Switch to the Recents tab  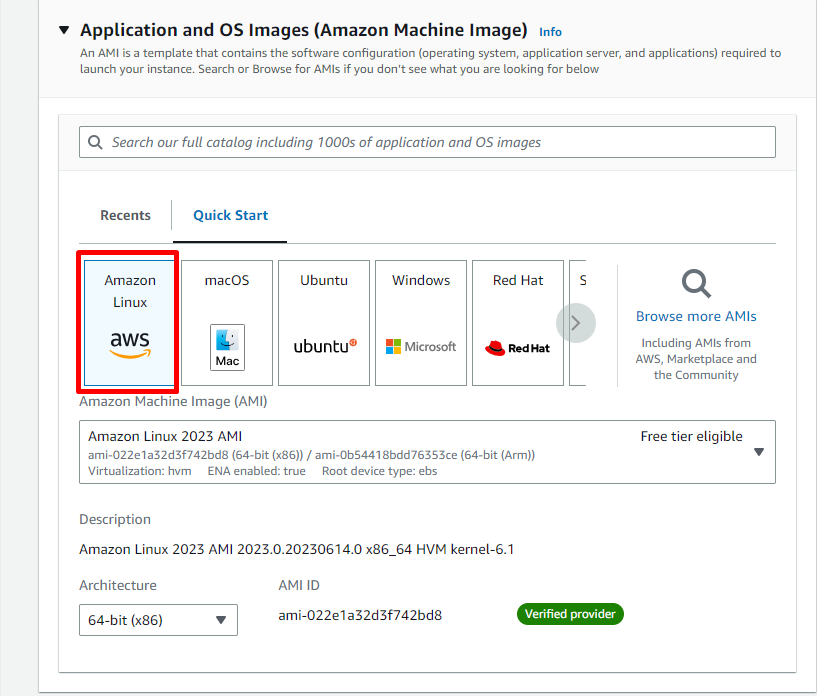(125, 215)
